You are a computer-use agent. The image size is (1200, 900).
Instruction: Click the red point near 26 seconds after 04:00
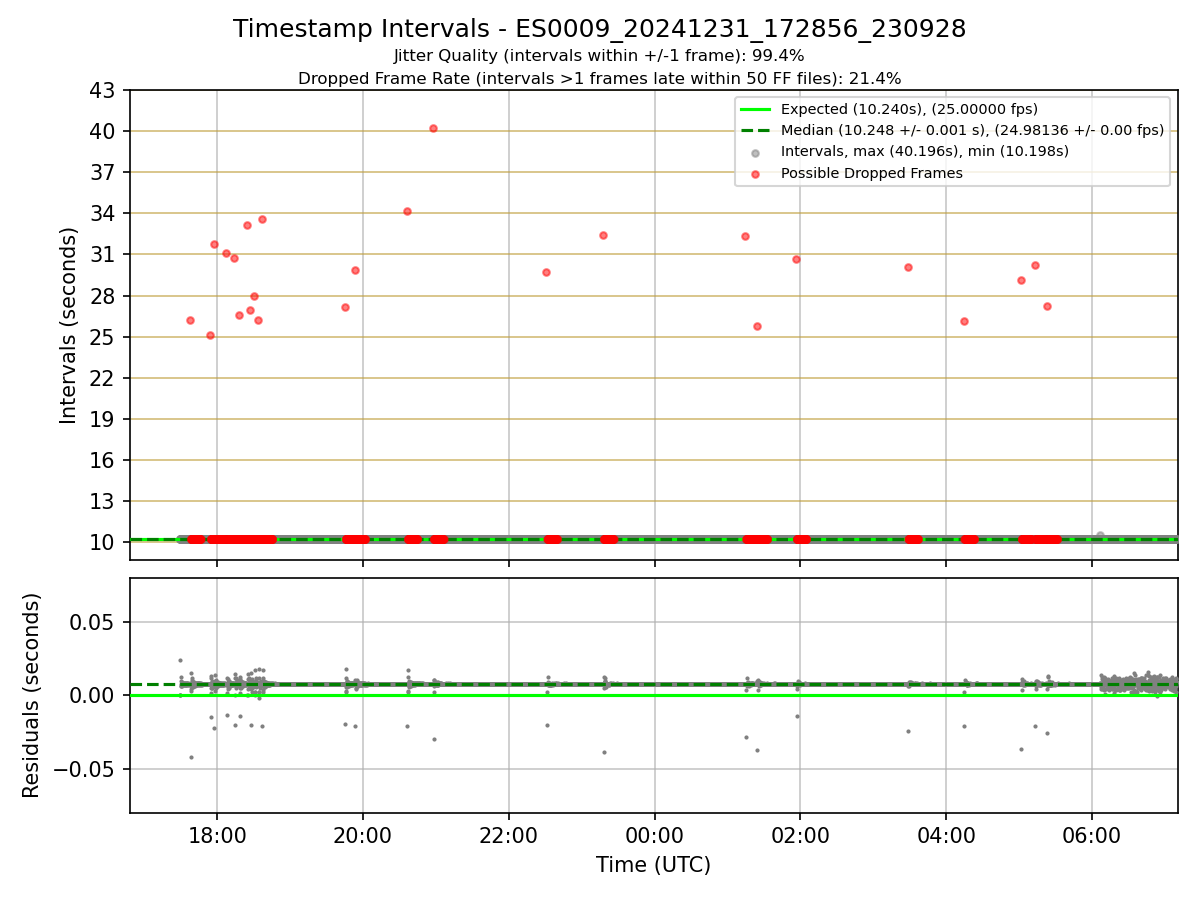pyautogui.click(x=964, y=321)
